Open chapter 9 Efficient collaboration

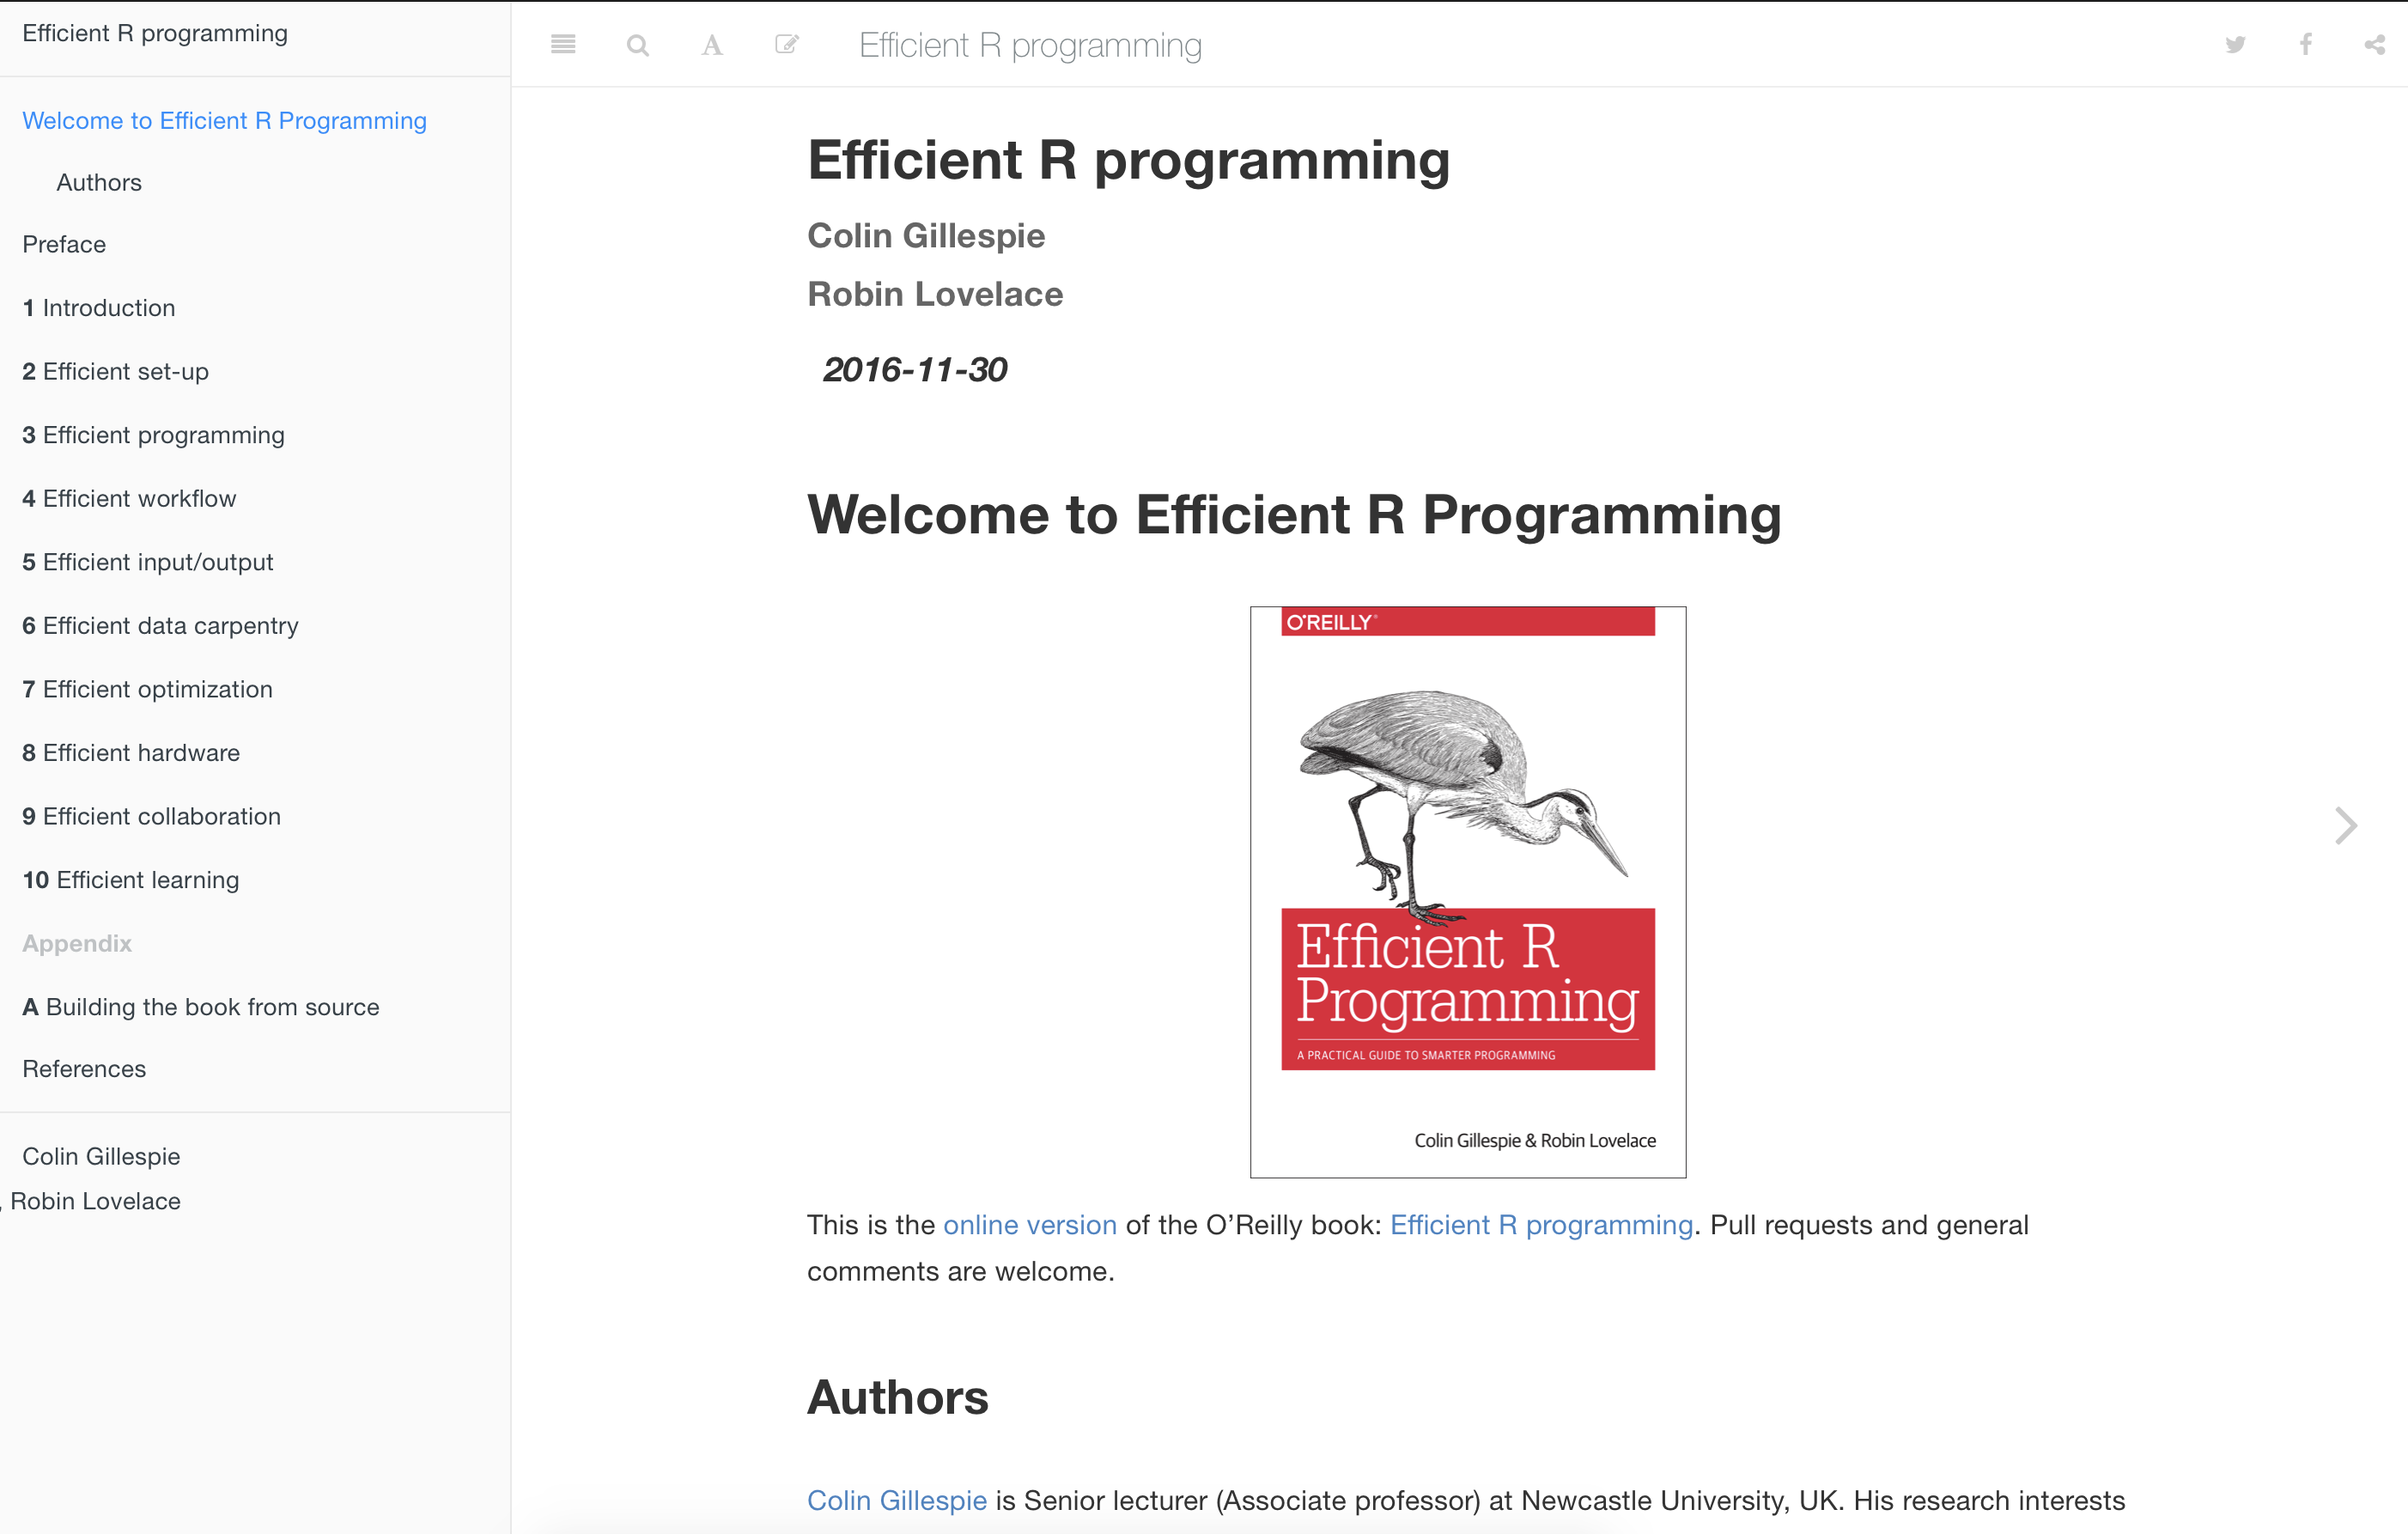(152, 816)
